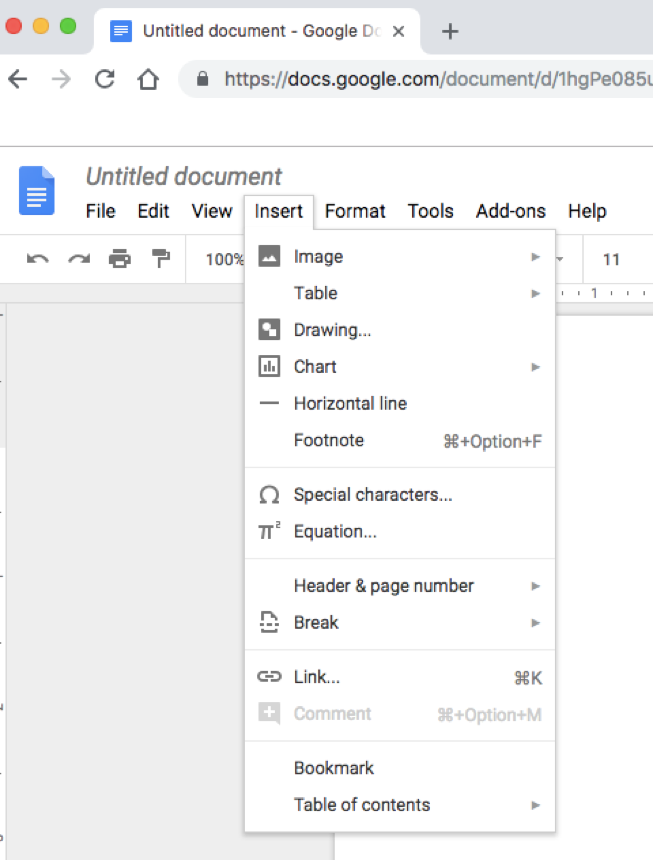Open a new browser tab
Viewport: 653px width, 860px height.
pos(450,31)
